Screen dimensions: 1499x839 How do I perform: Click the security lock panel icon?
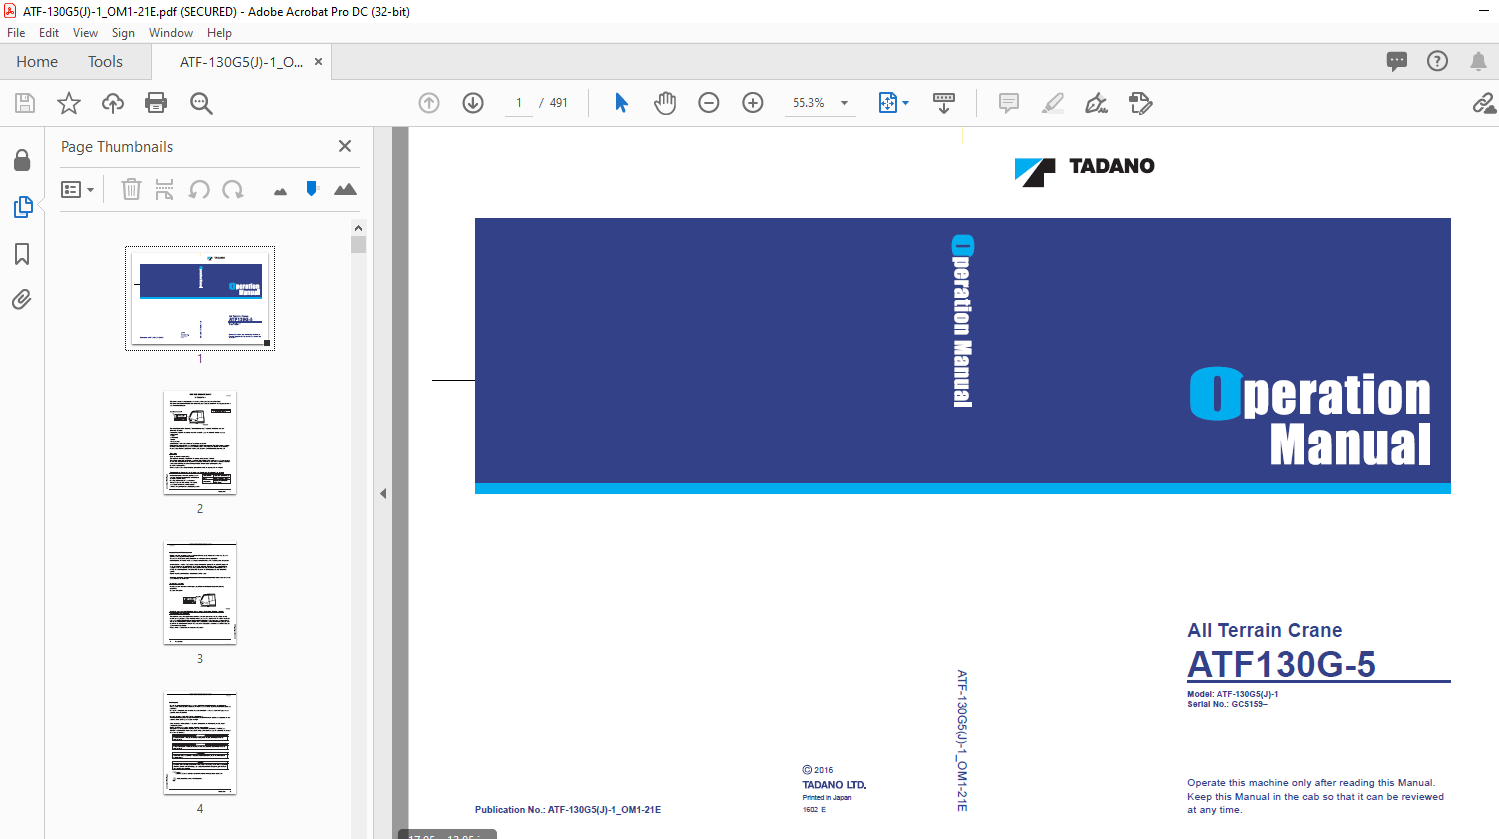pos(22,160)
